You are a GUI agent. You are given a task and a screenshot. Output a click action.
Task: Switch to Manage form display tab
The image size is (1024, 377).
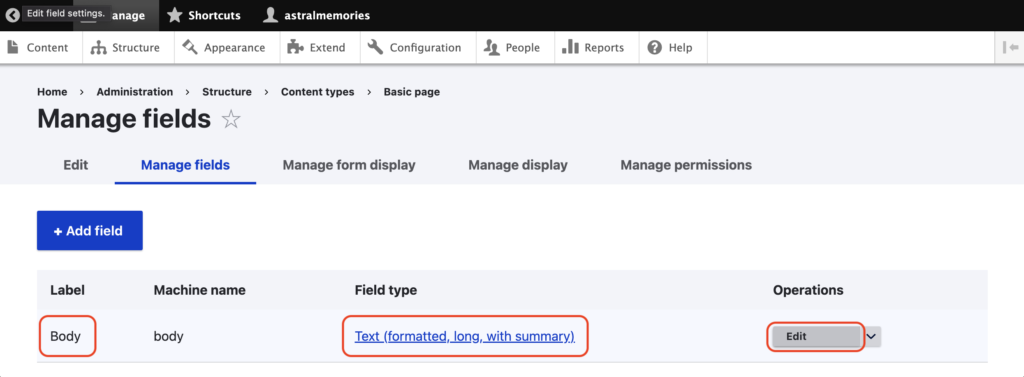coord(349,165)
